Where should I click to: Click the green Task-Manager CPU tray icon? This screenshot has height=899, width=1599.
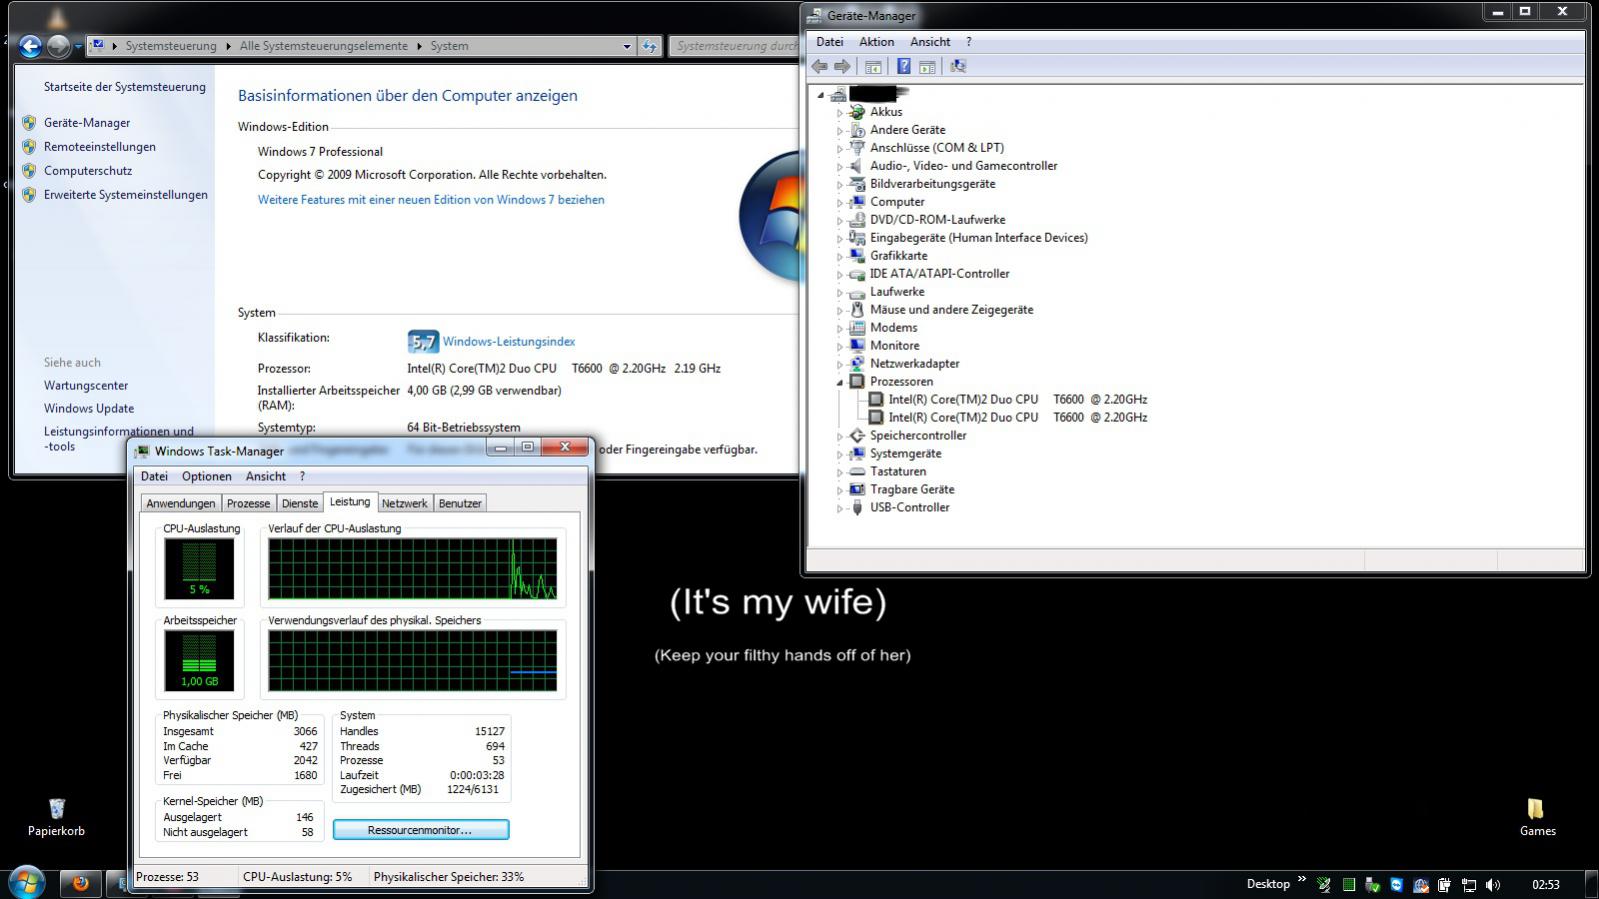tap(1349, 884)
